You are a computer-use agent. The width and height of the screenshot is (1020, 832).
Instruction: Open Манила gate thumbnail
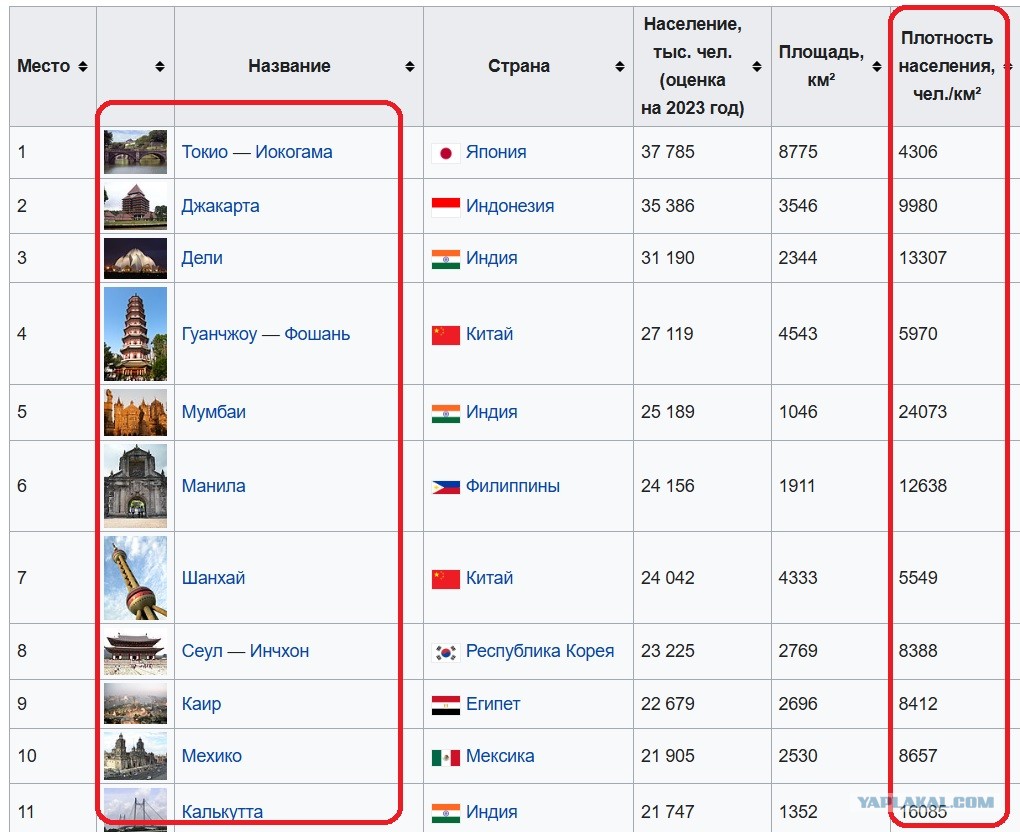pyautogui.click(x=135, y=486)
